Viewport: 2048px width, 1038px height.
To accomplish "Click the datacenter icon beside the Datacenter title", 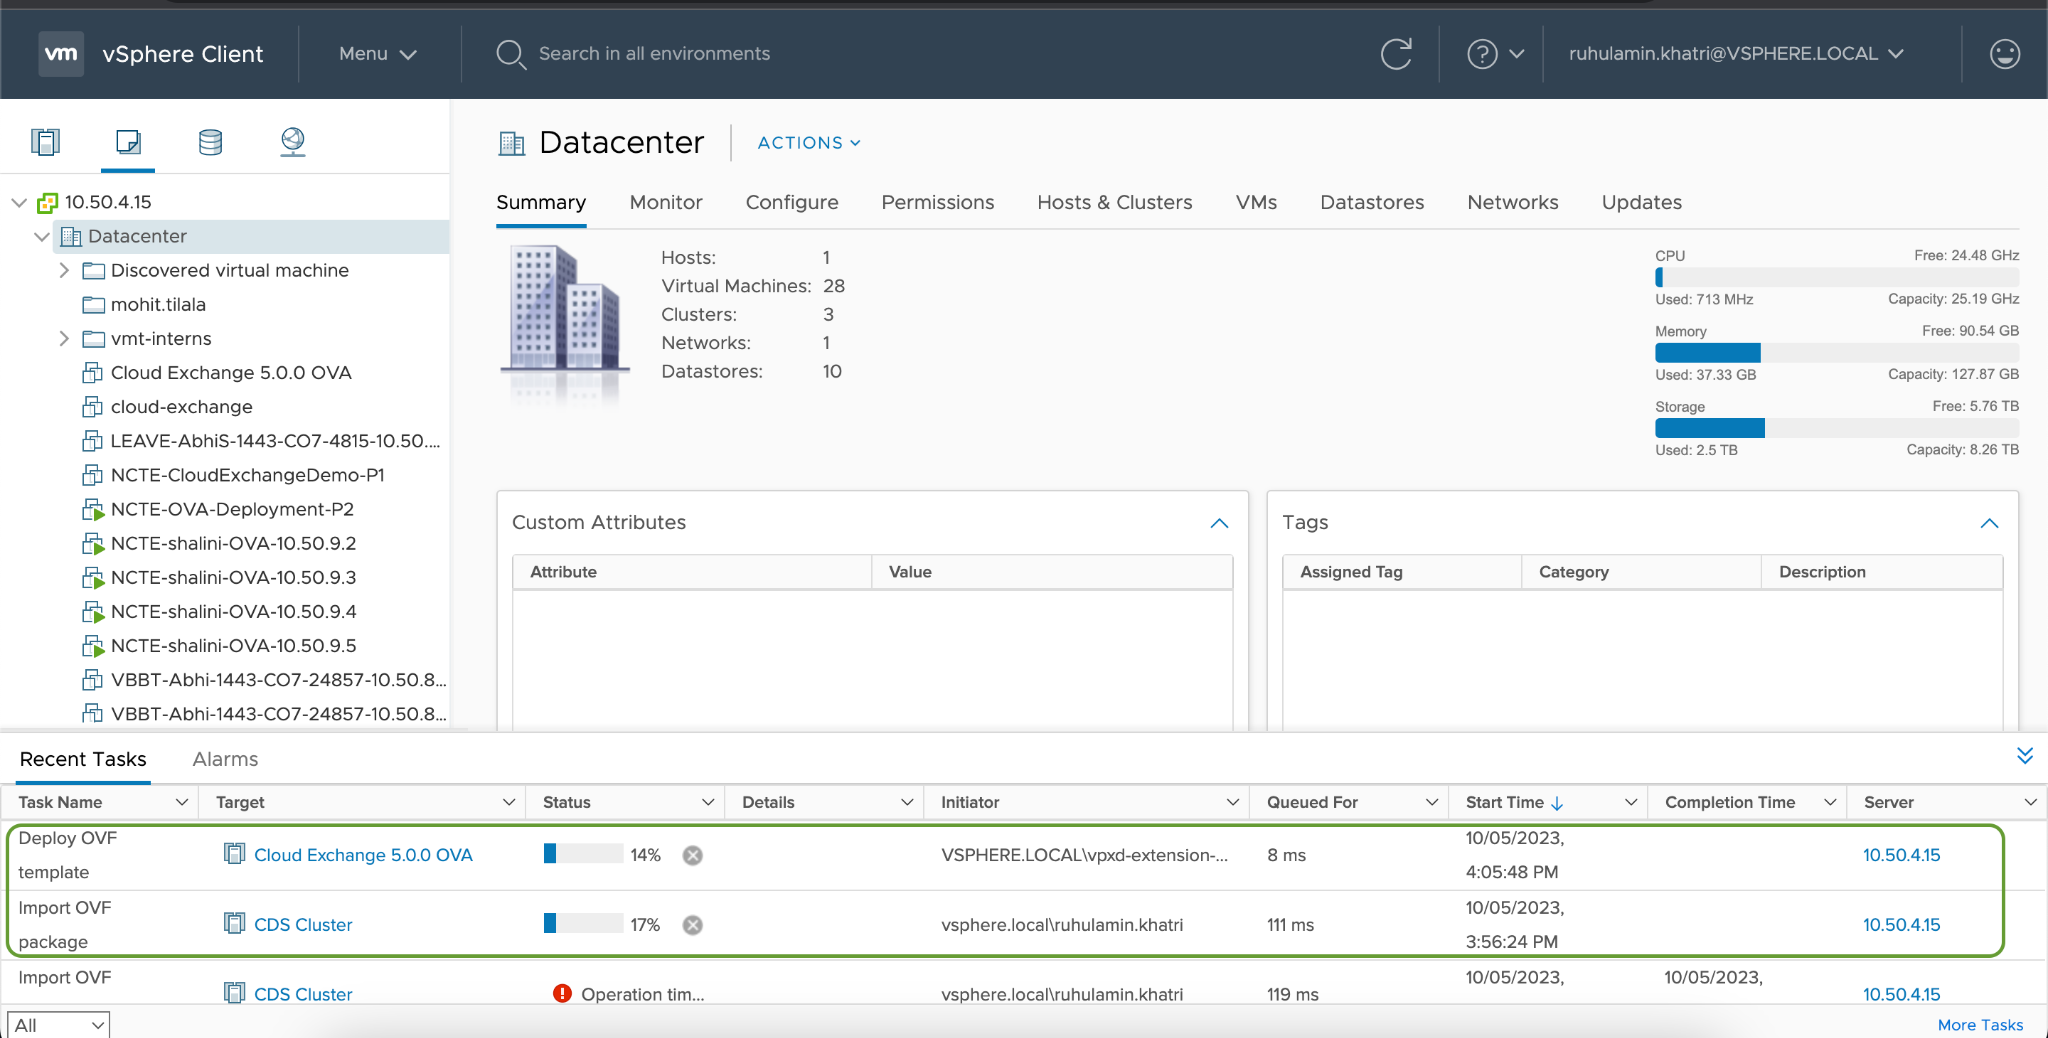I will point(511,144).
